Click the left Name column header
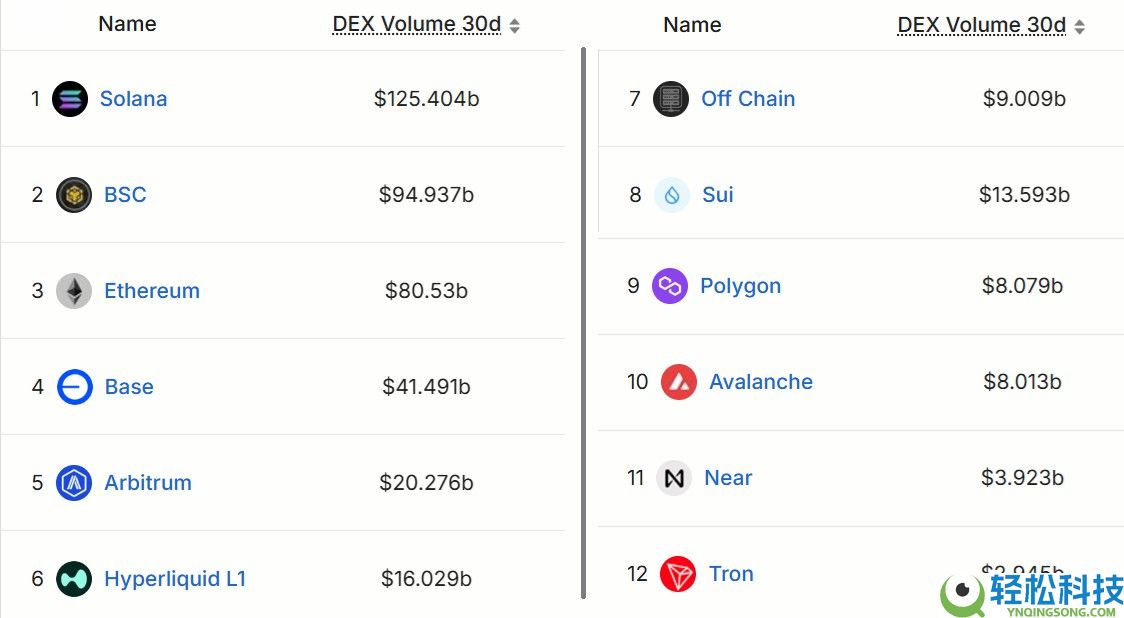 [x=127, y=24]
